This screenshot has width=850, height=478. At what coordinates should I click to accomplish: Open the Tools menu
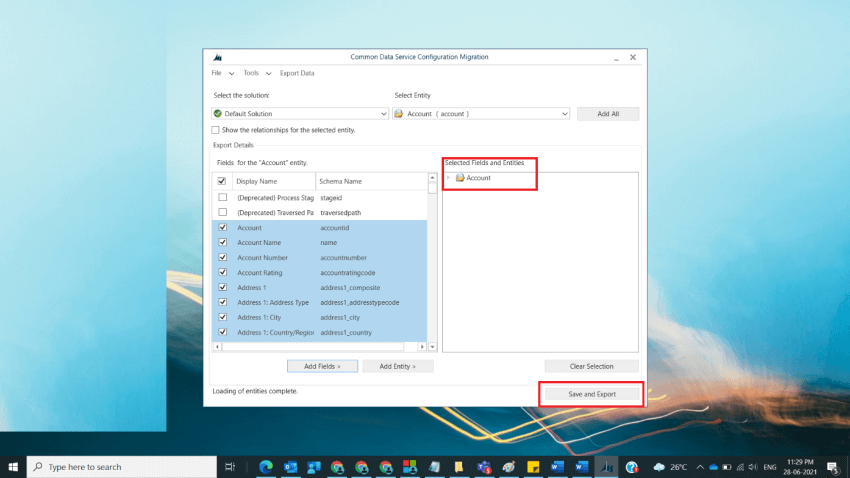(251, 73)
